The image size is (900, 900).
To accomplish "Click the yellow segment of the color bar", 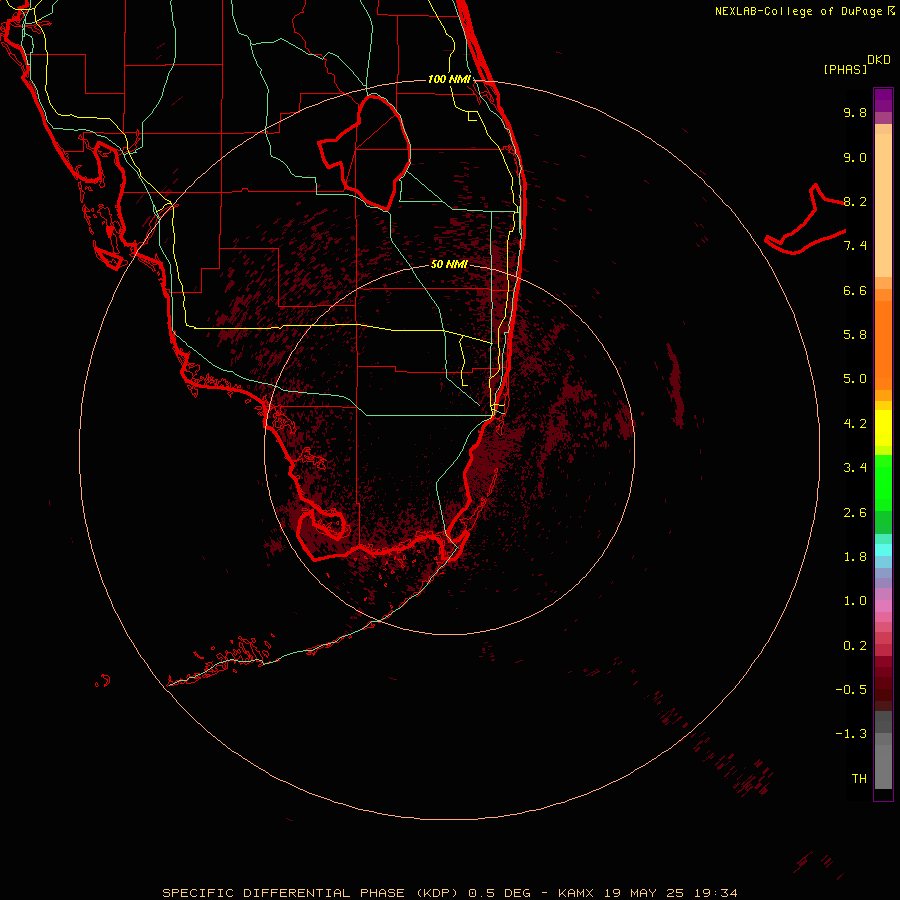I will click(883, 428).
